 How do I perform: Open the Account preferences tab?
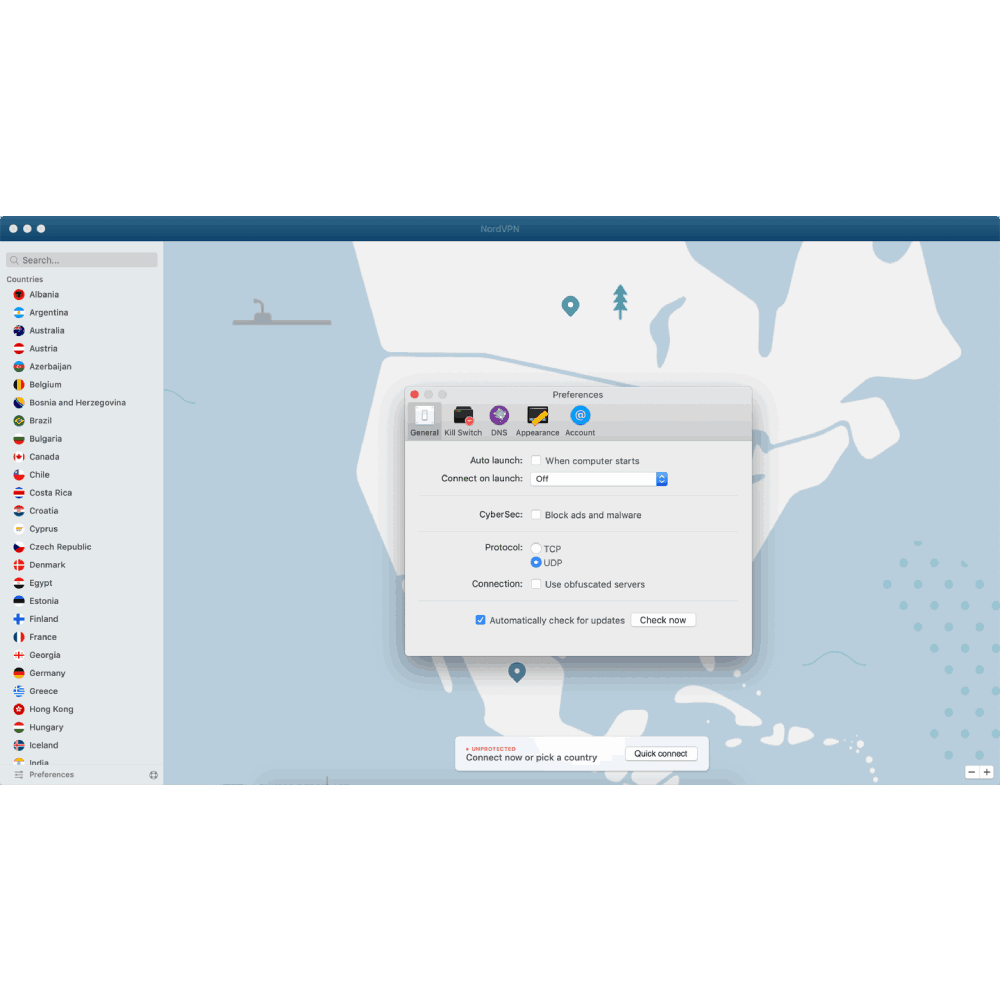coord(580,421)
